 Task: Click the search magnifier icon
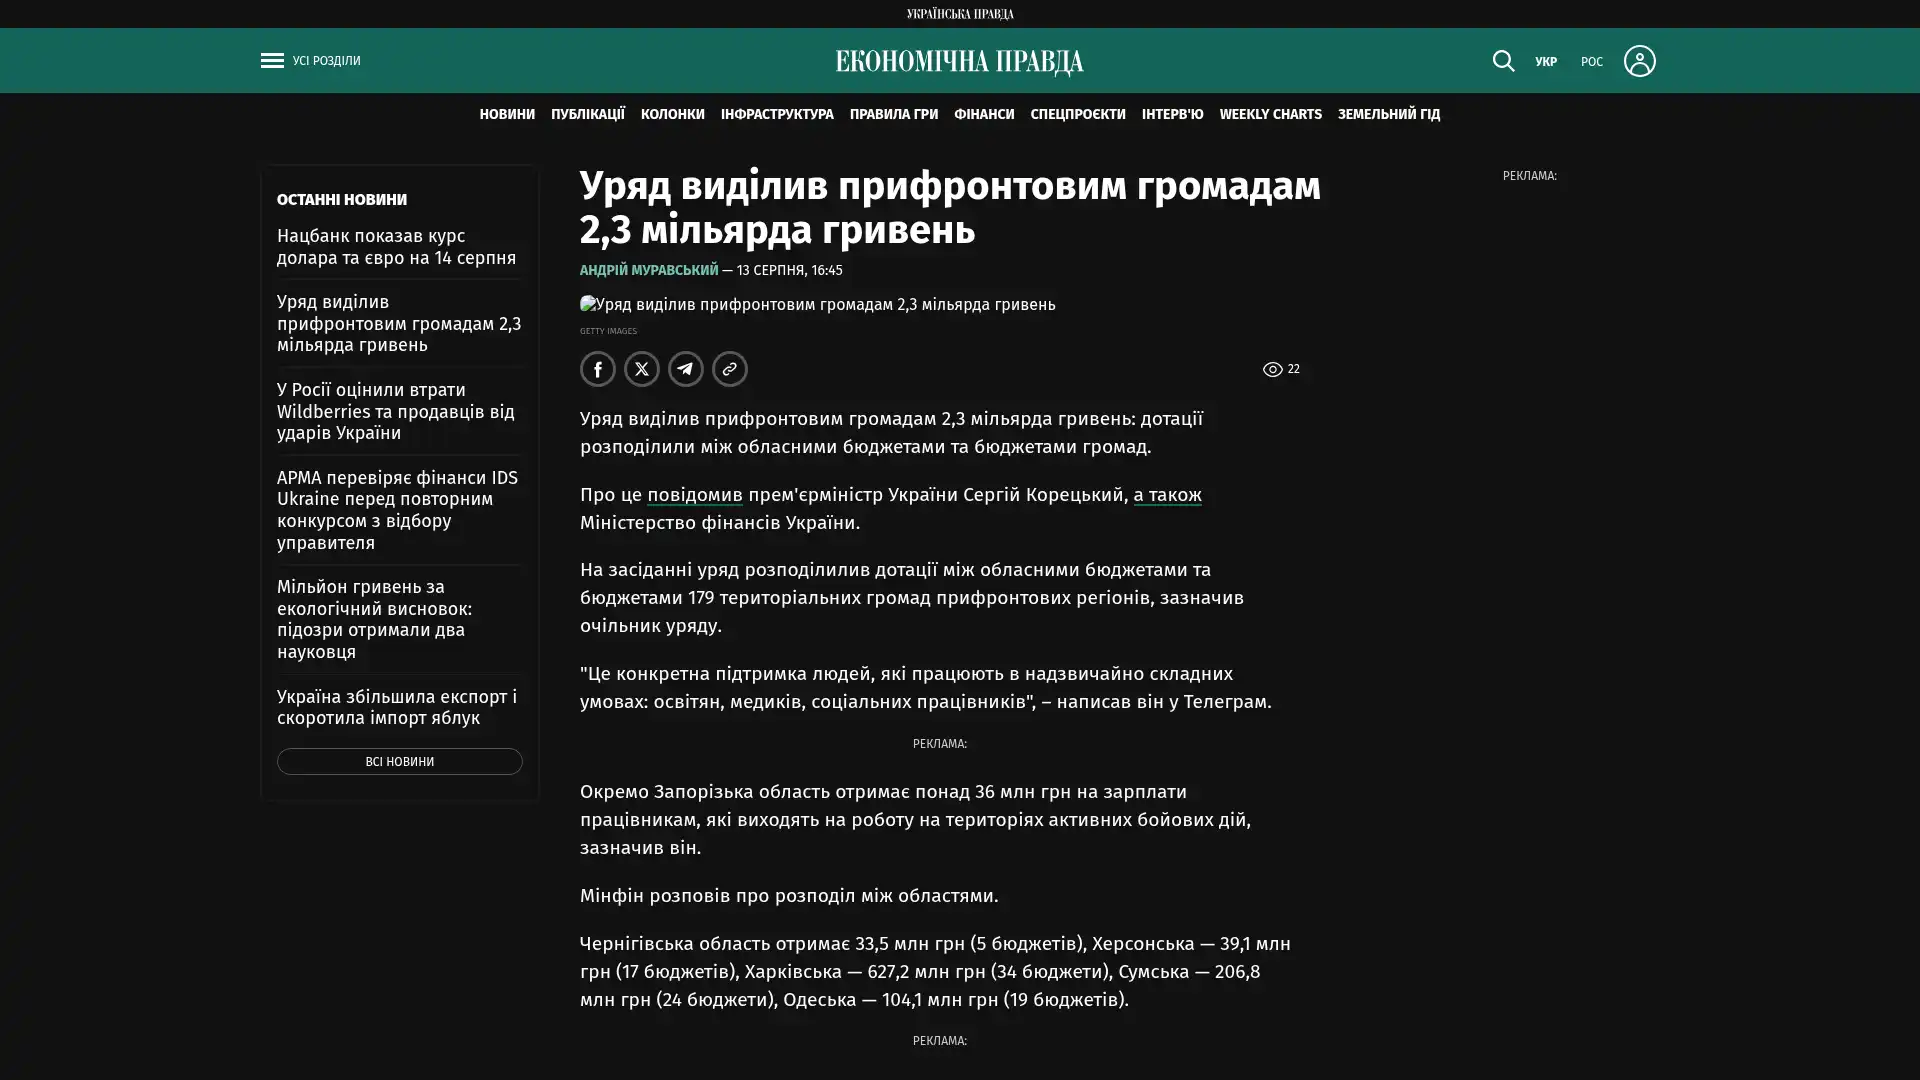tap(1503, 61)
